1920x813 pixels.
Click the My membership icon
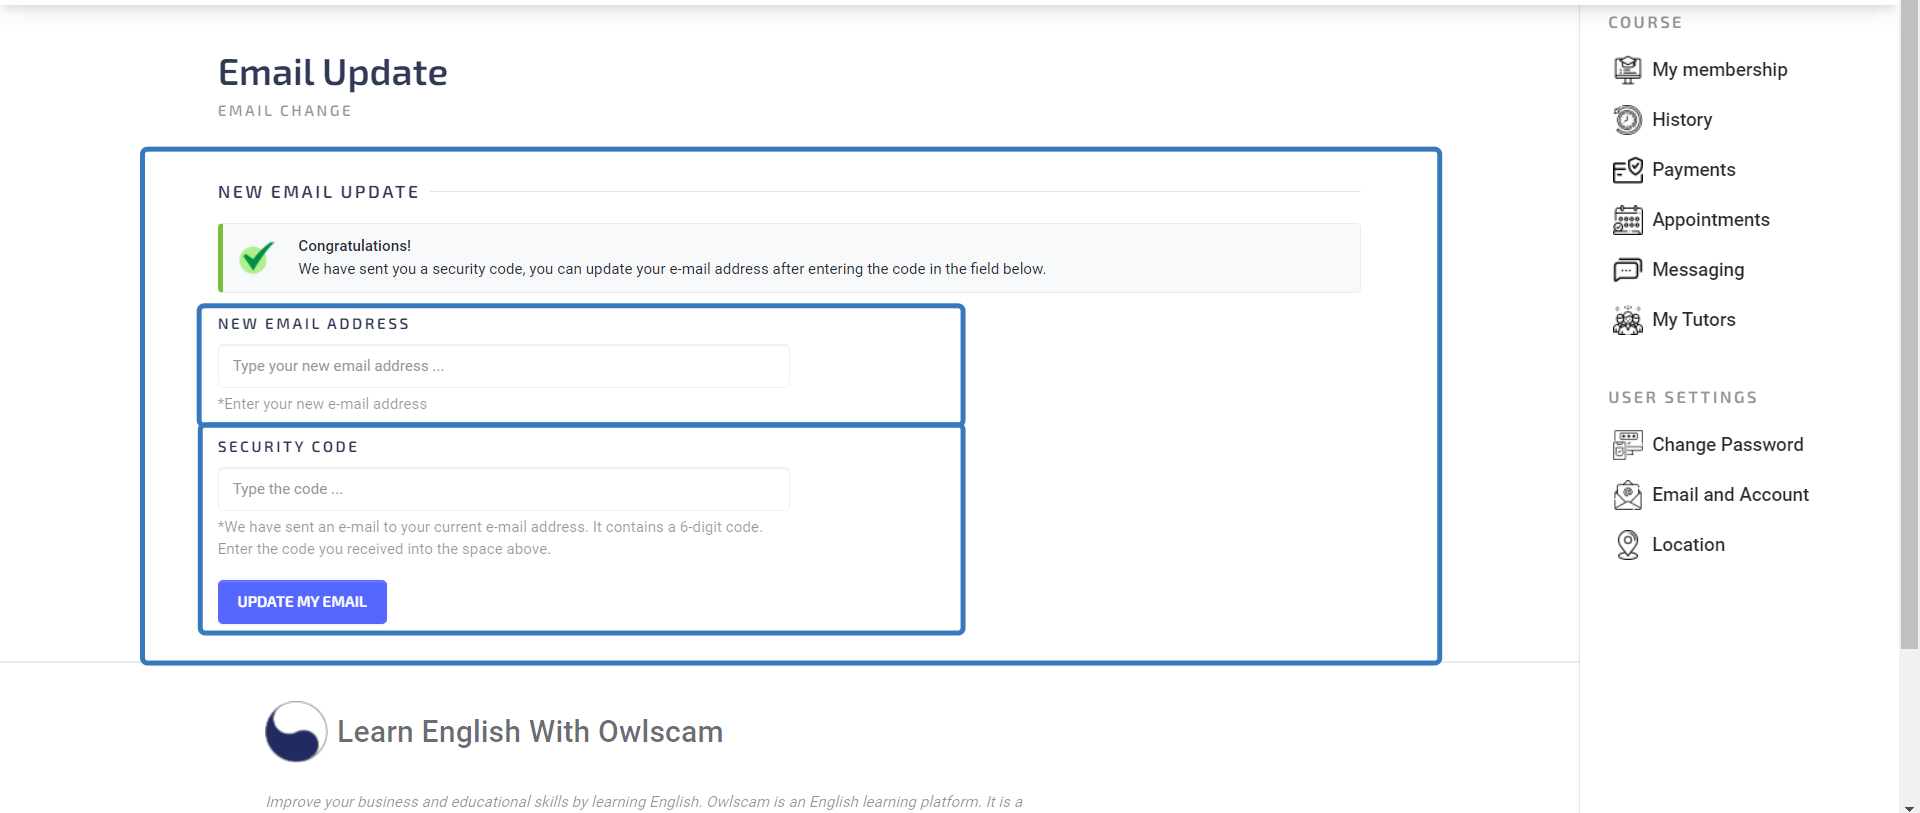1627,70
